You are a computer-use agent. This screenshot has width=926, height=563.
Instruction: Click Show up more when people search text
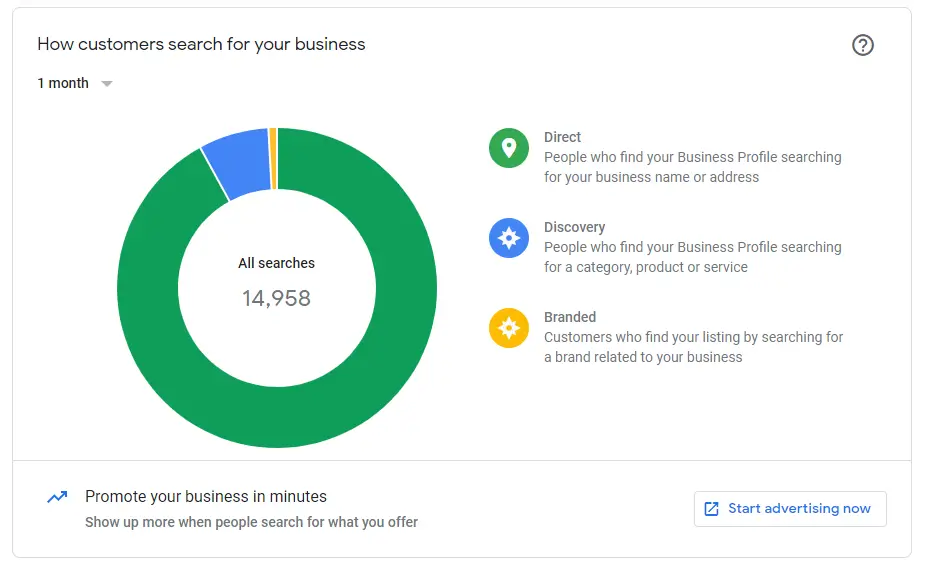251,522
